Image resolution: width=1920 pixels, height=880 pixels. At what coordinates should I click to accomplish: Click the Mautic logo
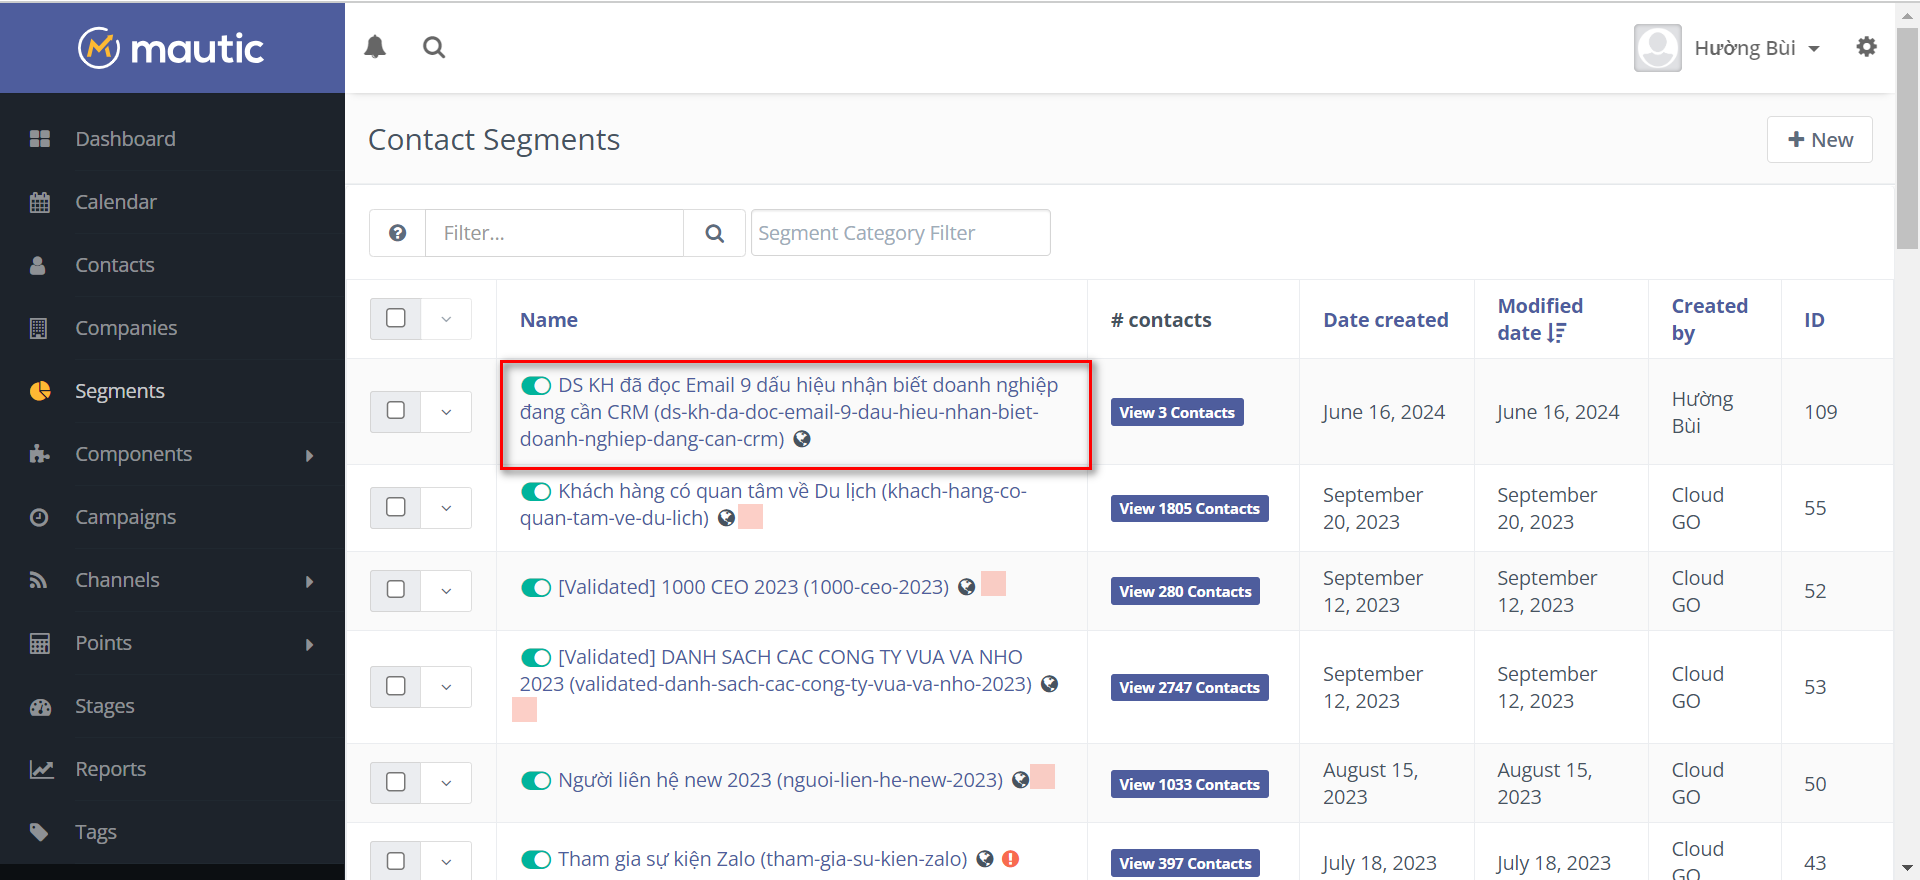pos(172,48)
